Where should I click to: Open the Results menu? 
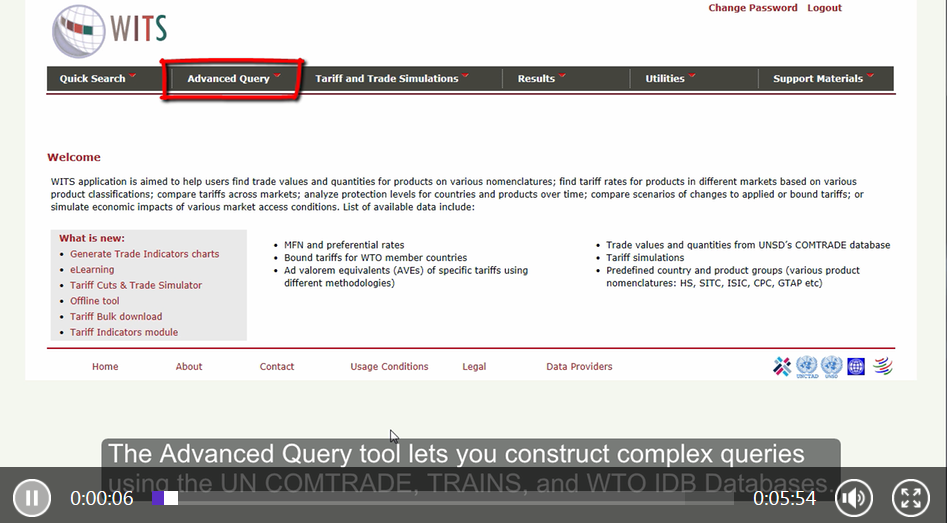(x=541, y=79)
